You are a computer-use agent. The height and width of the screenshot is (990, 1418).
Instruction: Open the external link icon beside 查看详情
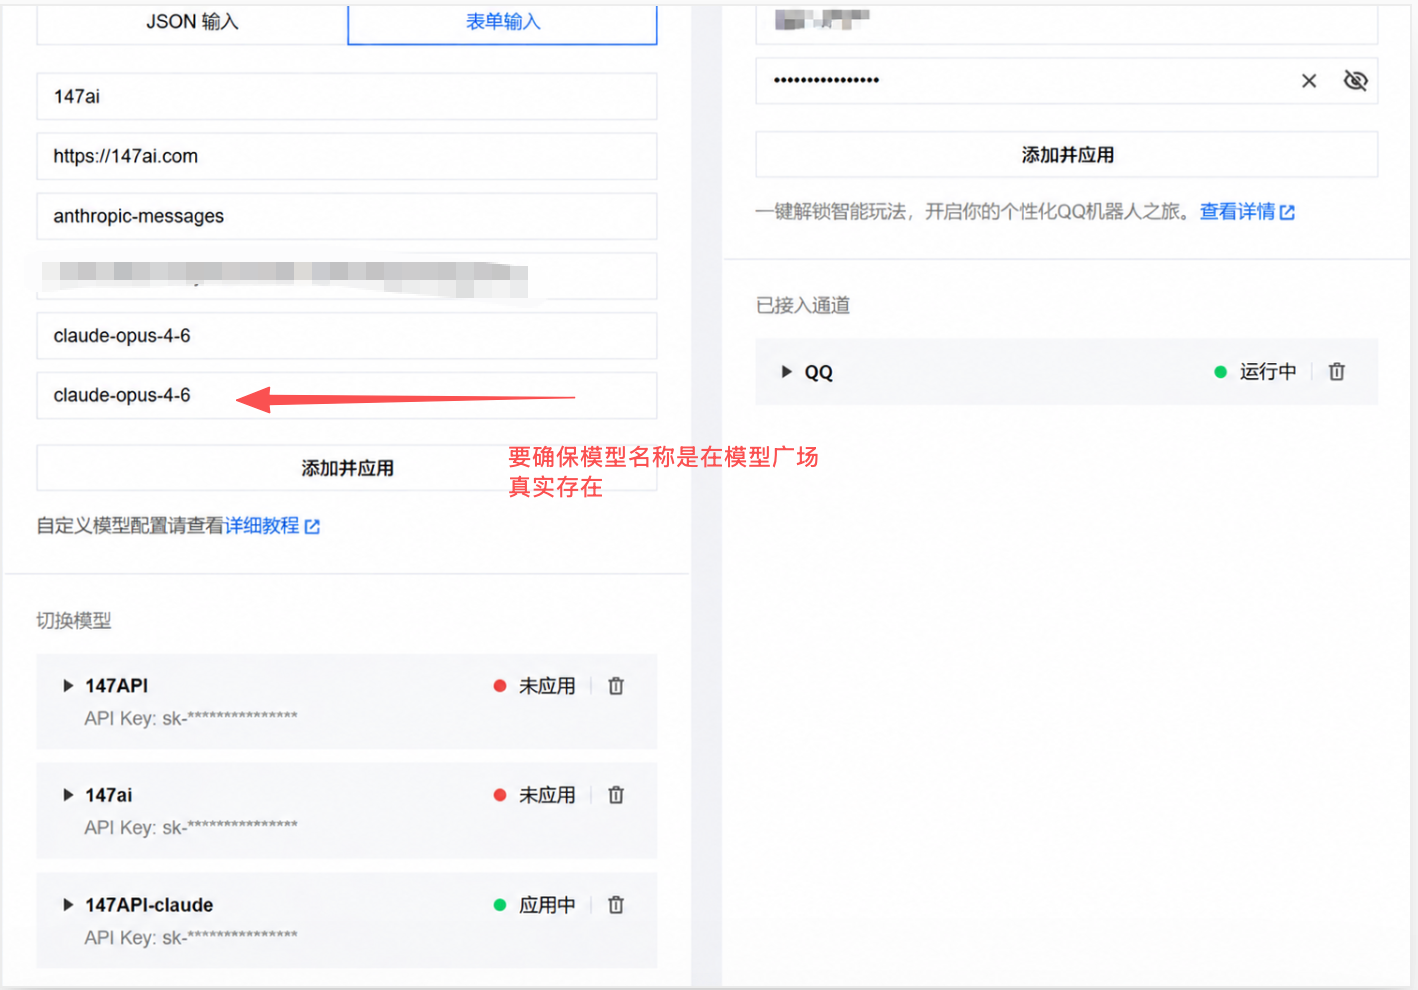point(1287,212)
